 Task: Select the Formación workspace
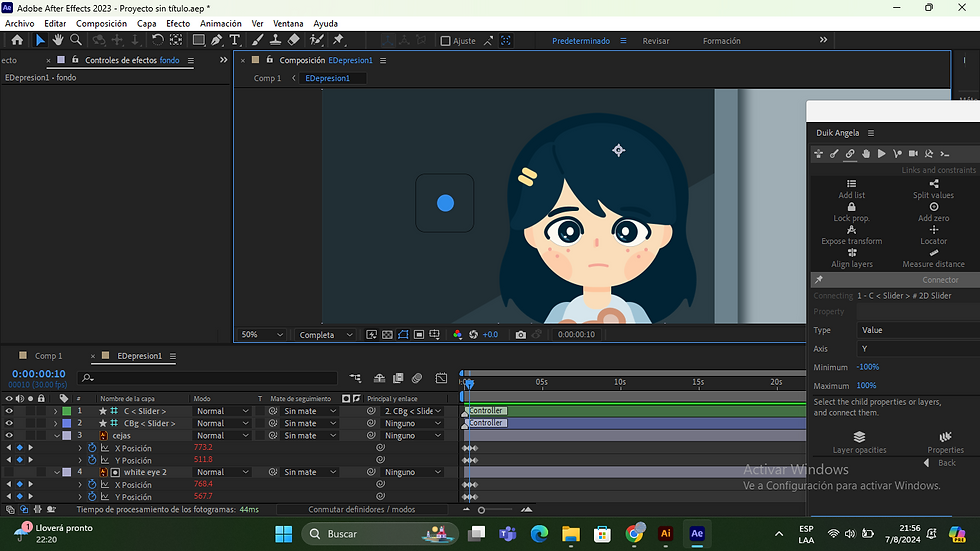tap(721, 41)
